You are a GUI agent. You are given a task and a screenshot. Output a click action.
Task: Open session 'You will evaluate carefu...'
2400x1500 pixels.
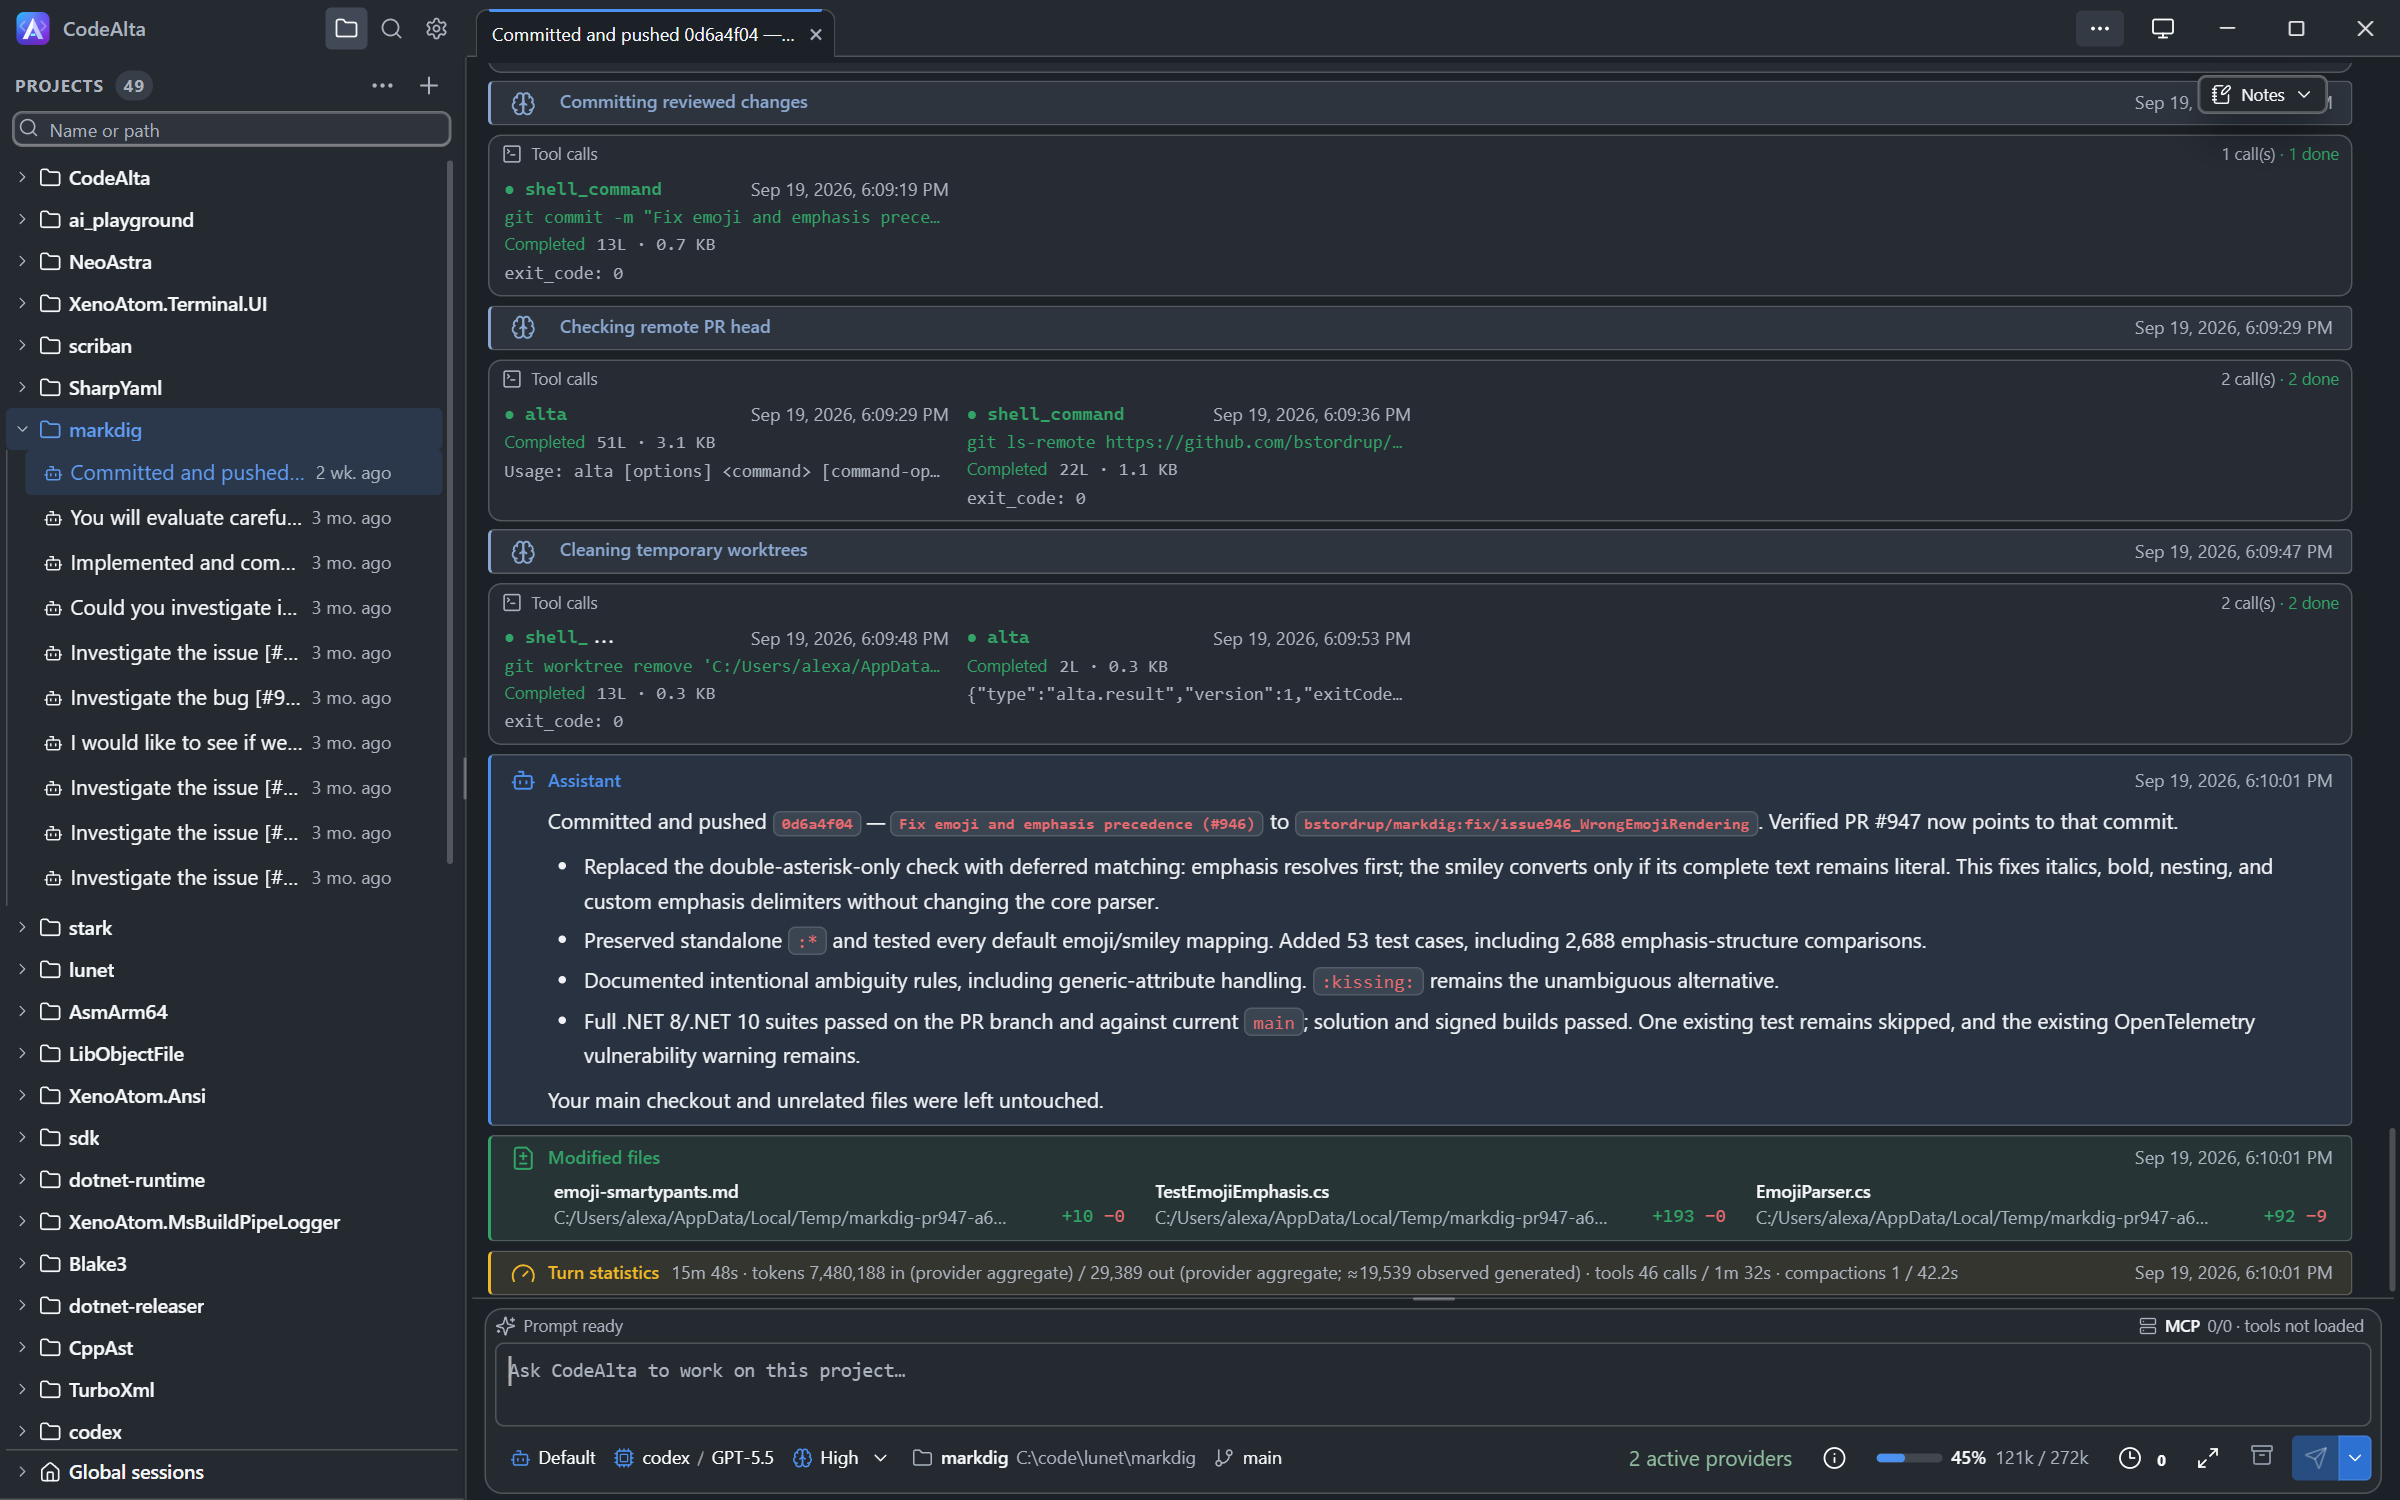(234, 518)
